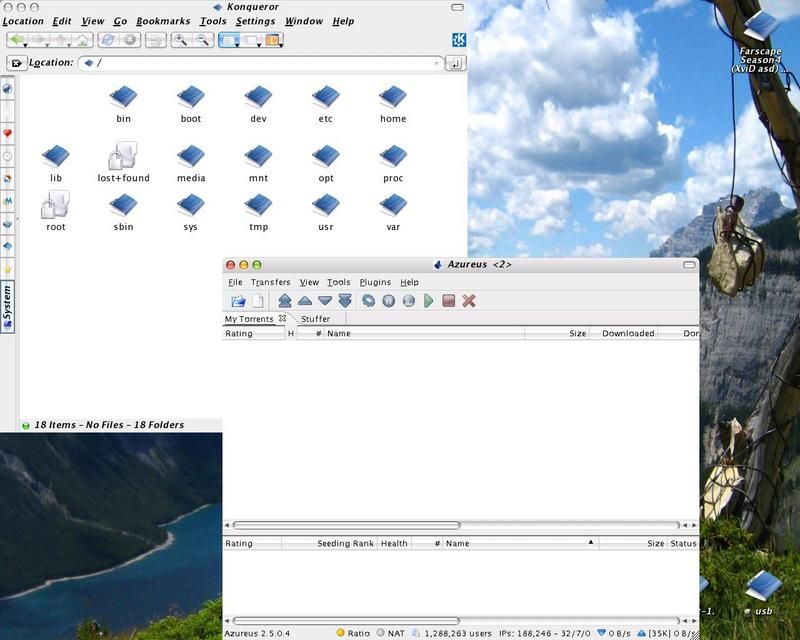Open the view-mode button dropdown arrow
The width and height of the screenshot is (800, 640).
[238, 46]
